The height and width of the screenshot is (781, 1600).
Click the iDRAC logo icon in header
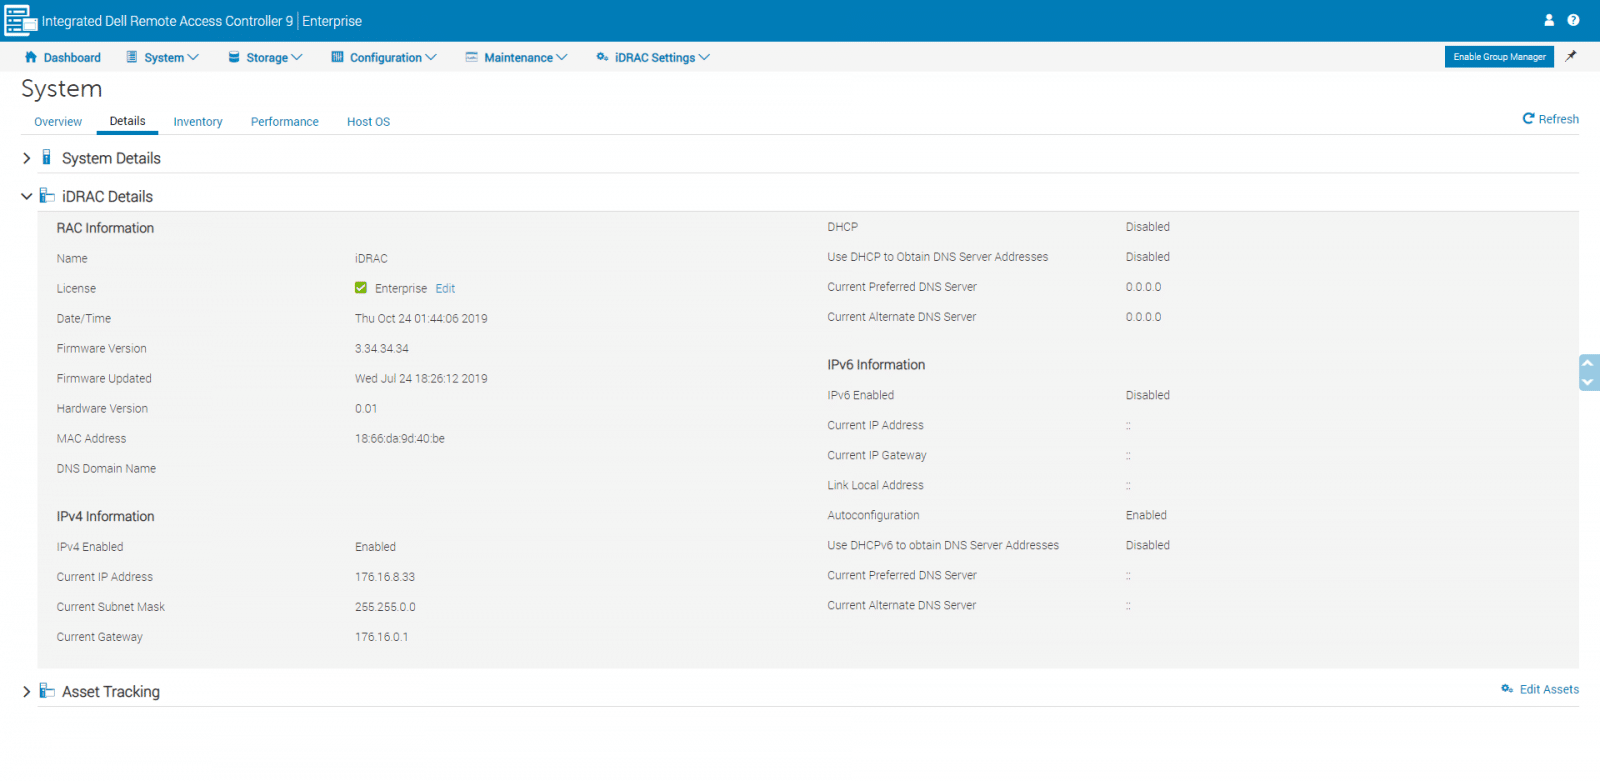[20, 20]
